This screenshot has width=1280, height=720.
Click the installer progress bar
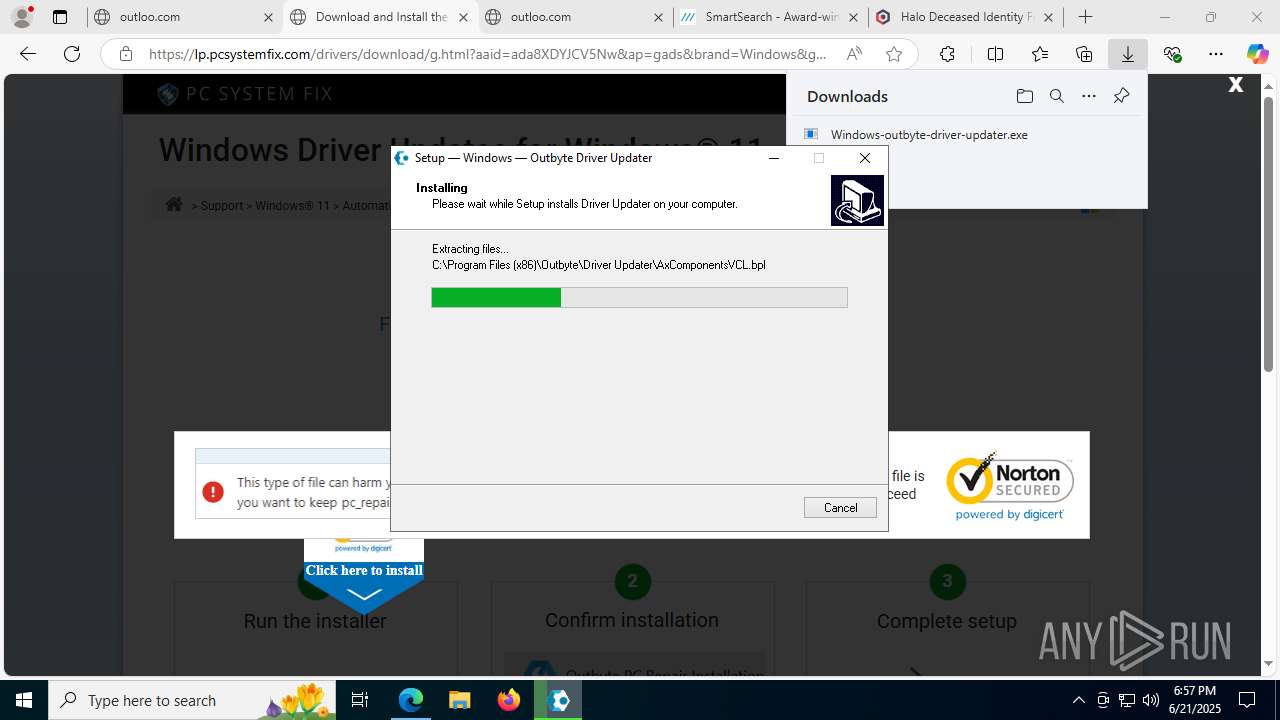pyautogui.click(x=639, y=297)
